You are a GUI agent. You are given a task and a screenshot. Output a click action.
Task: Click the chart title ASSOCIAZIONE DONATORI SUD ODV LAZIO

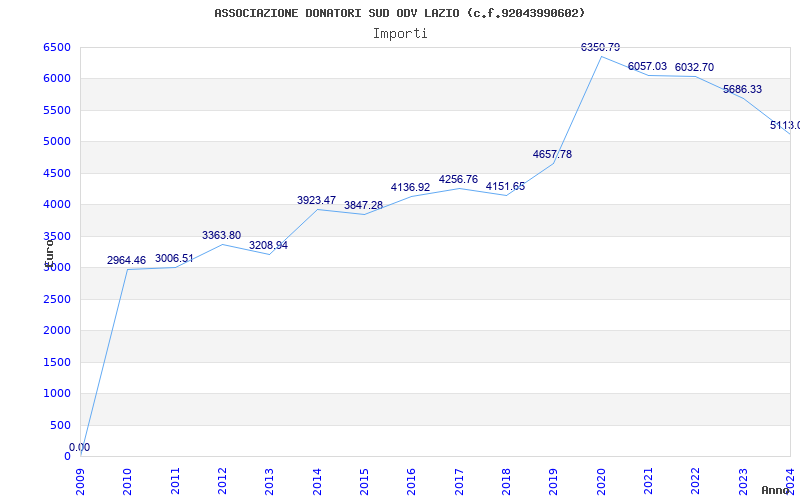pos(399,13)
